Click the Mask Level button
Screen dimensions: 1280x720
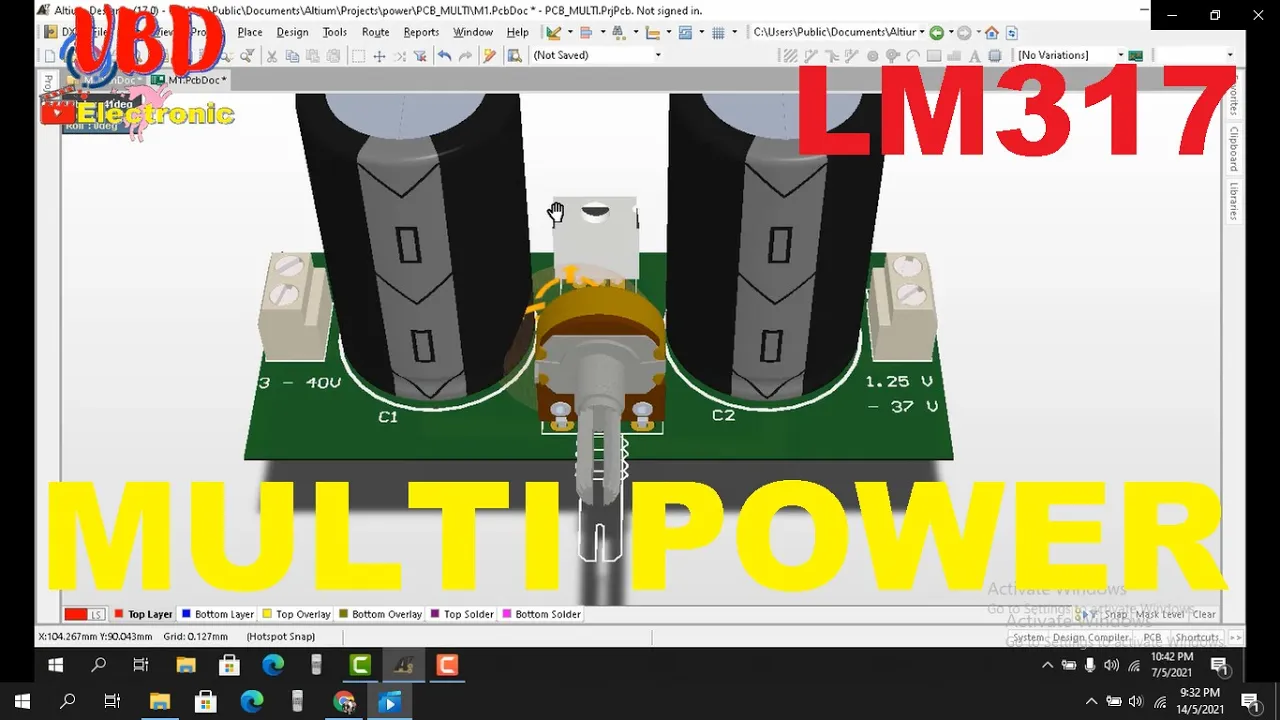[x=1160, y=614]
